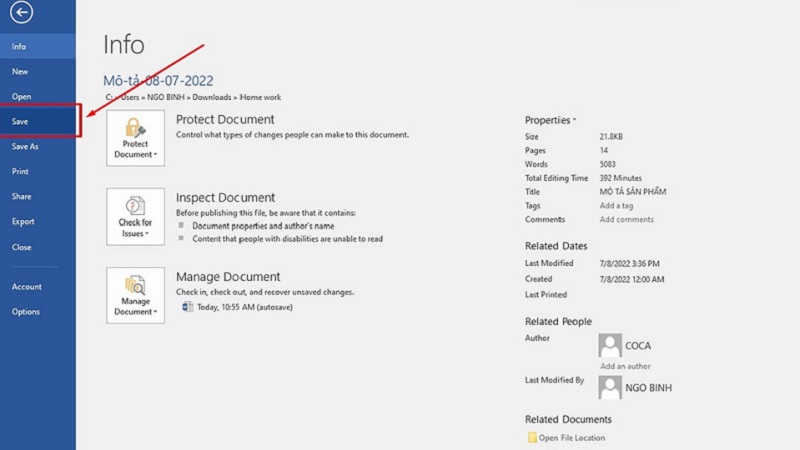Open the Share menu item
The image size is (800, 450).
[x=38, y=196]
